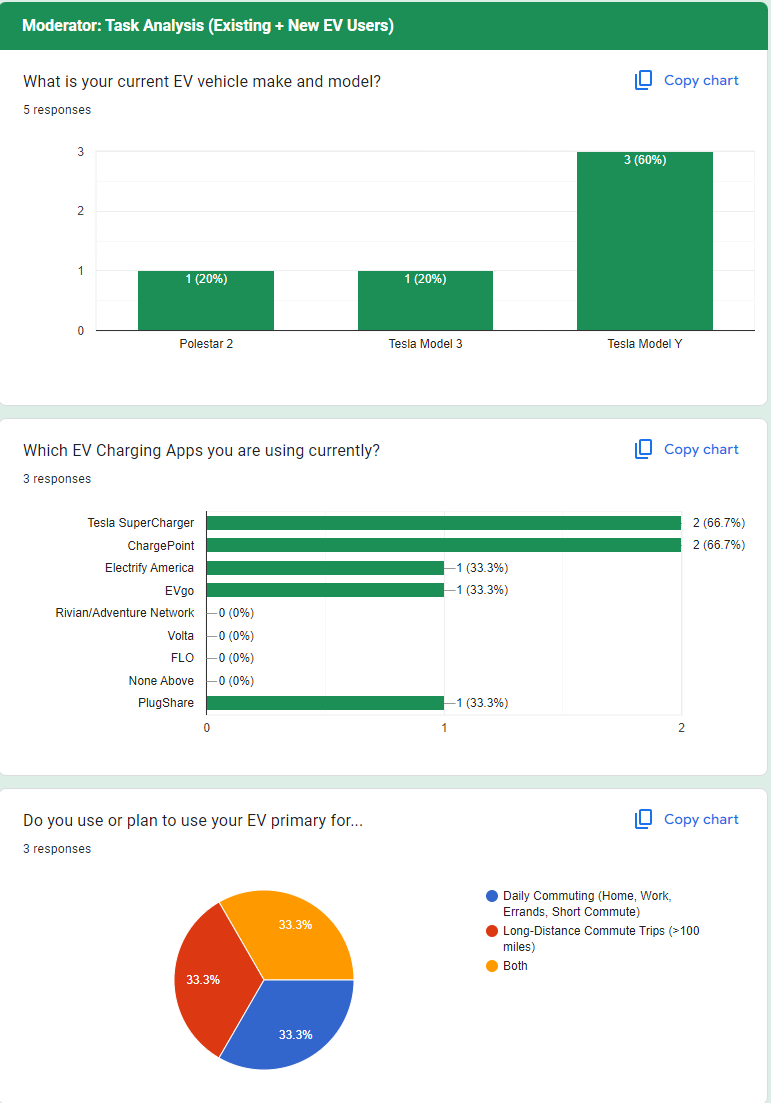771x1103 pixels.
Task: Click the orange Both legend dot
Action: [x=491, y=966]
